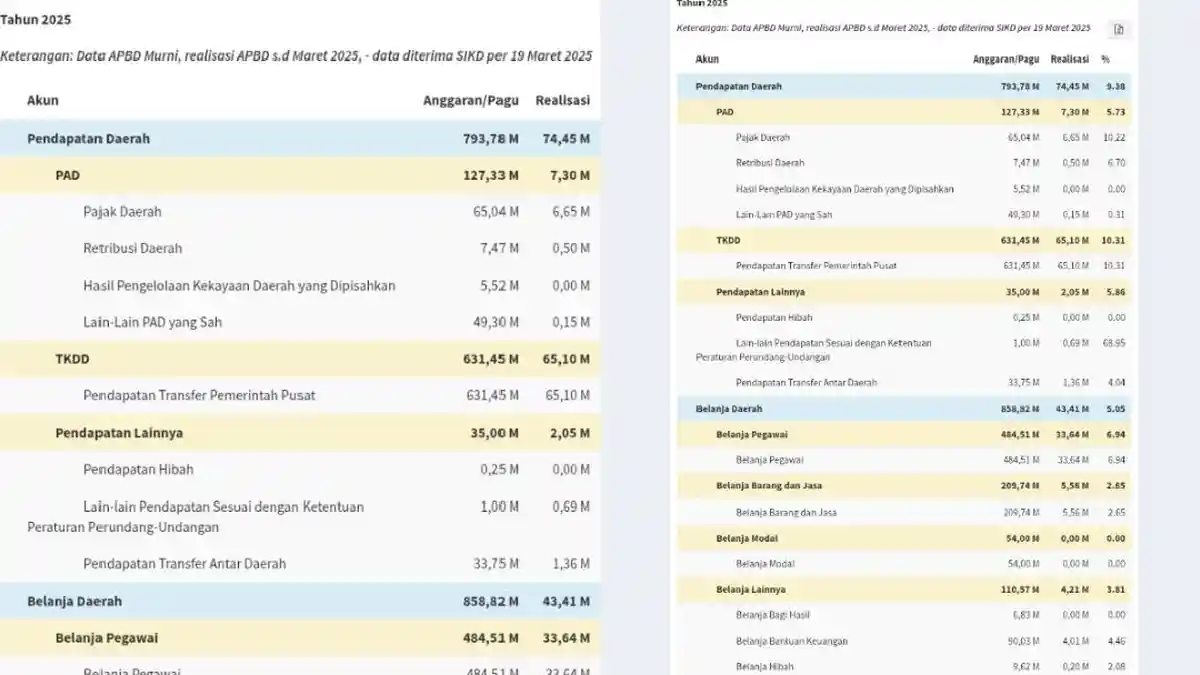The width and height of the screenshot is (1200, 675).
Task: Click Hasil Pengelolaan Kekayaan Daerah in the enlarged table
Action: coord(239,285)
